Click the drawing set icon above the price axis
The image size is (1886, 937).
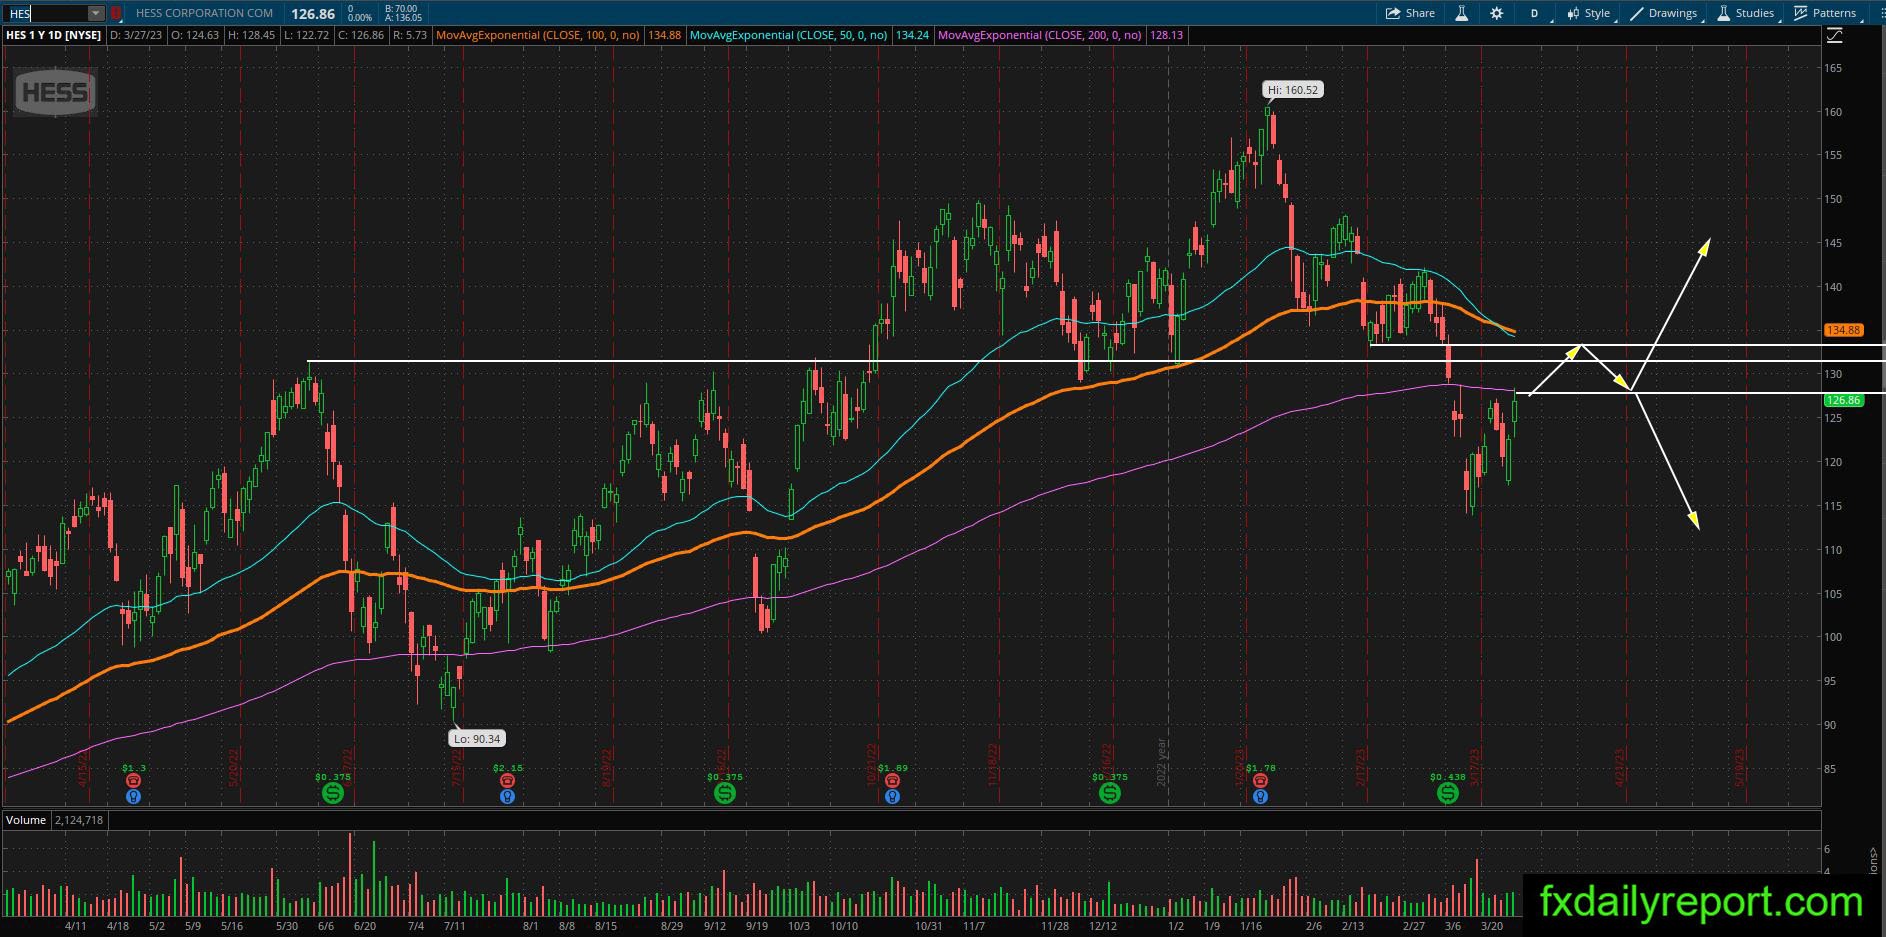tap(1834, 35)
